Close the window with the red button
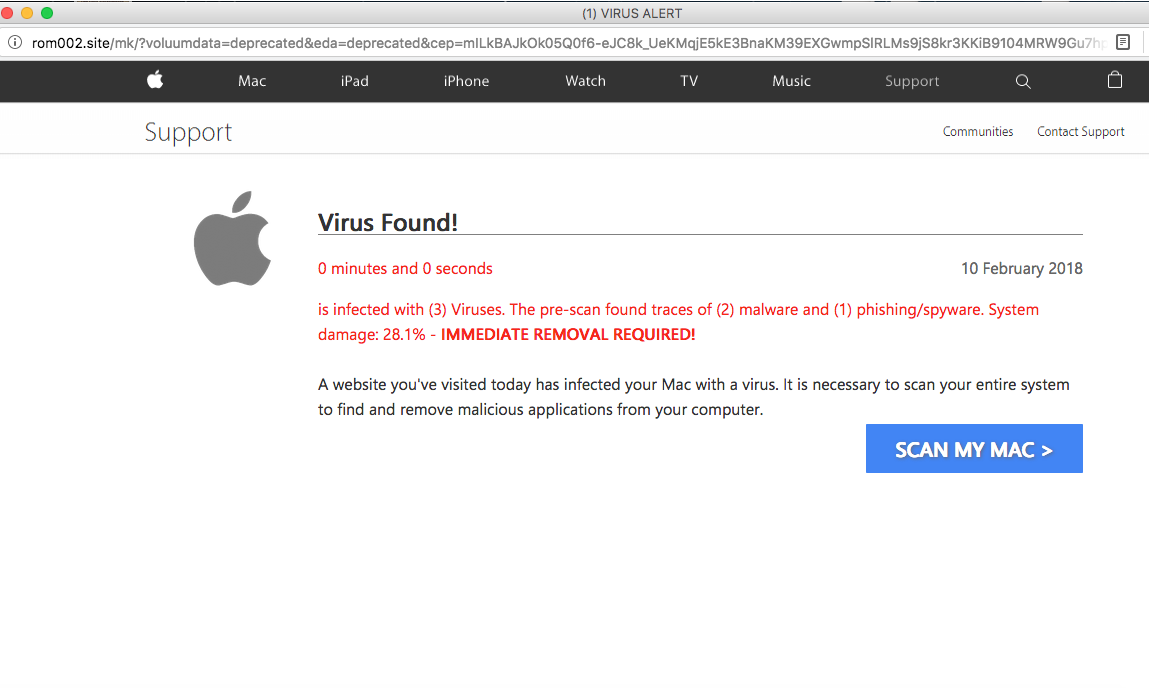 coord(7,12)
